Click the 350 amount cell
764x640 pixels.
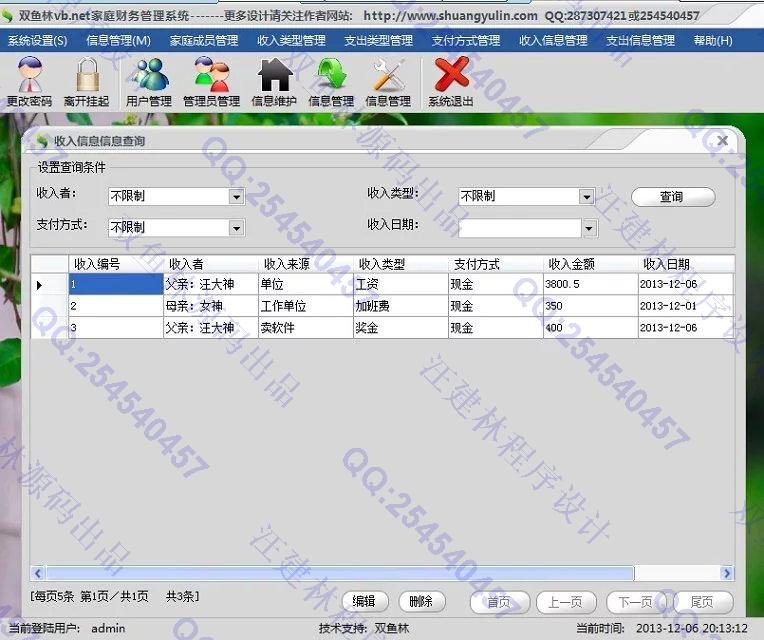click(591, 306)
